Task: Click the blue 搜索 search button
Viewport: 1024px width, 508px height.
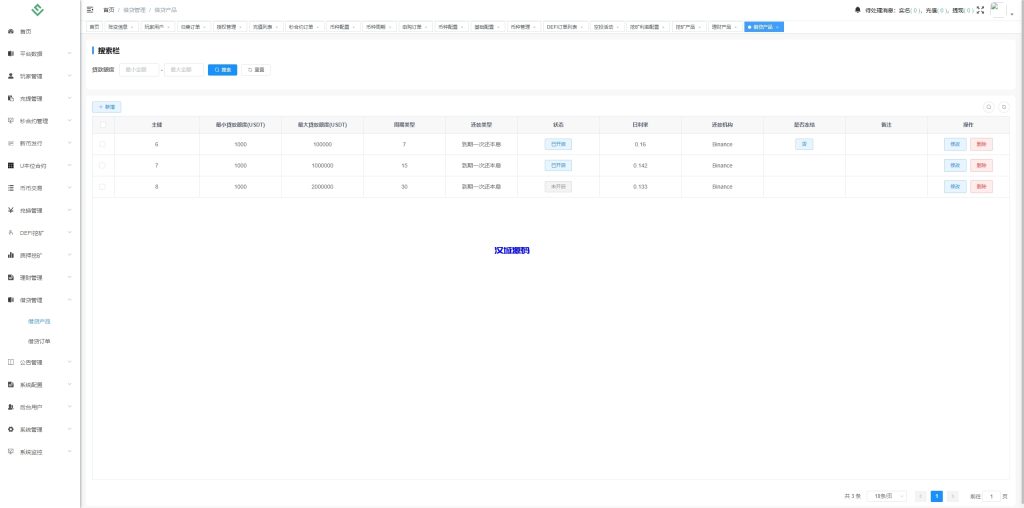Action: point(222,70)
